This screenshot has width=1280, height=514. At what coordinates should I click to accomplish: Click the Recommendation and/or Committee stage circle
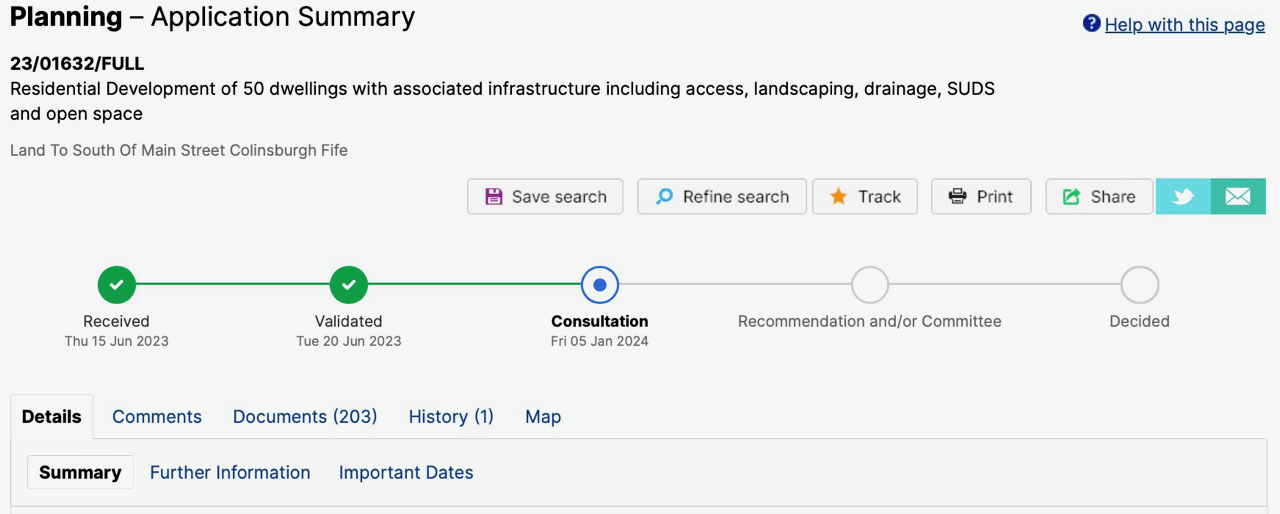click(870, 285)
